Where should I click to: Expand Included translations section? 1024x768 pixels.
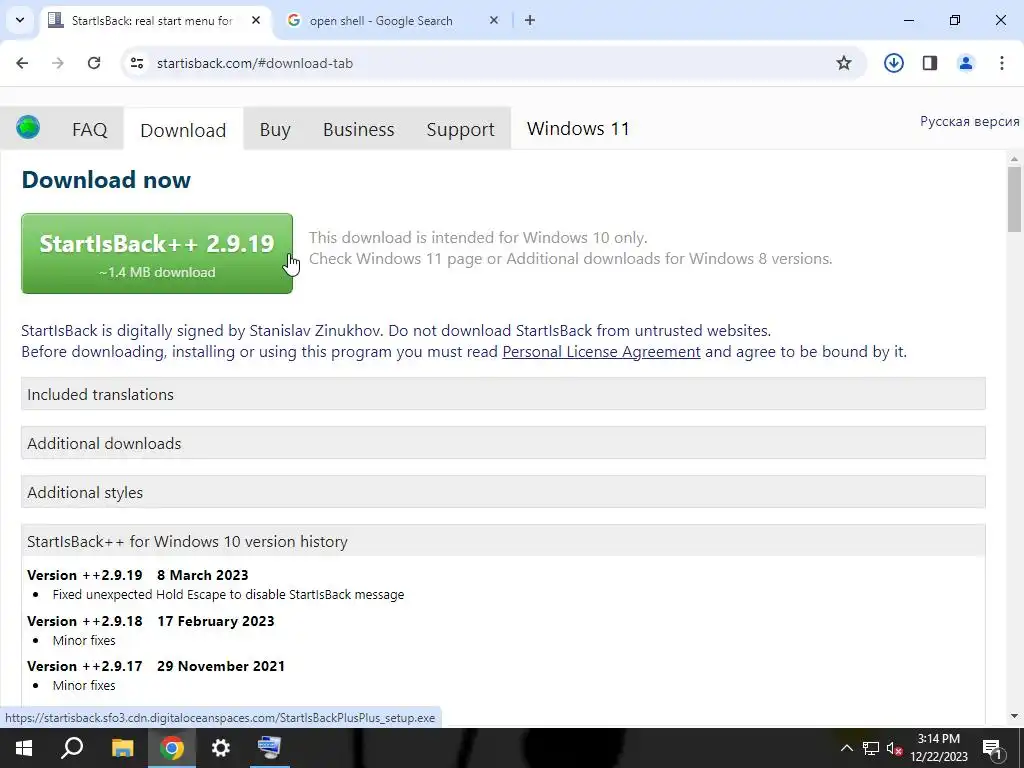click(503, 394)
